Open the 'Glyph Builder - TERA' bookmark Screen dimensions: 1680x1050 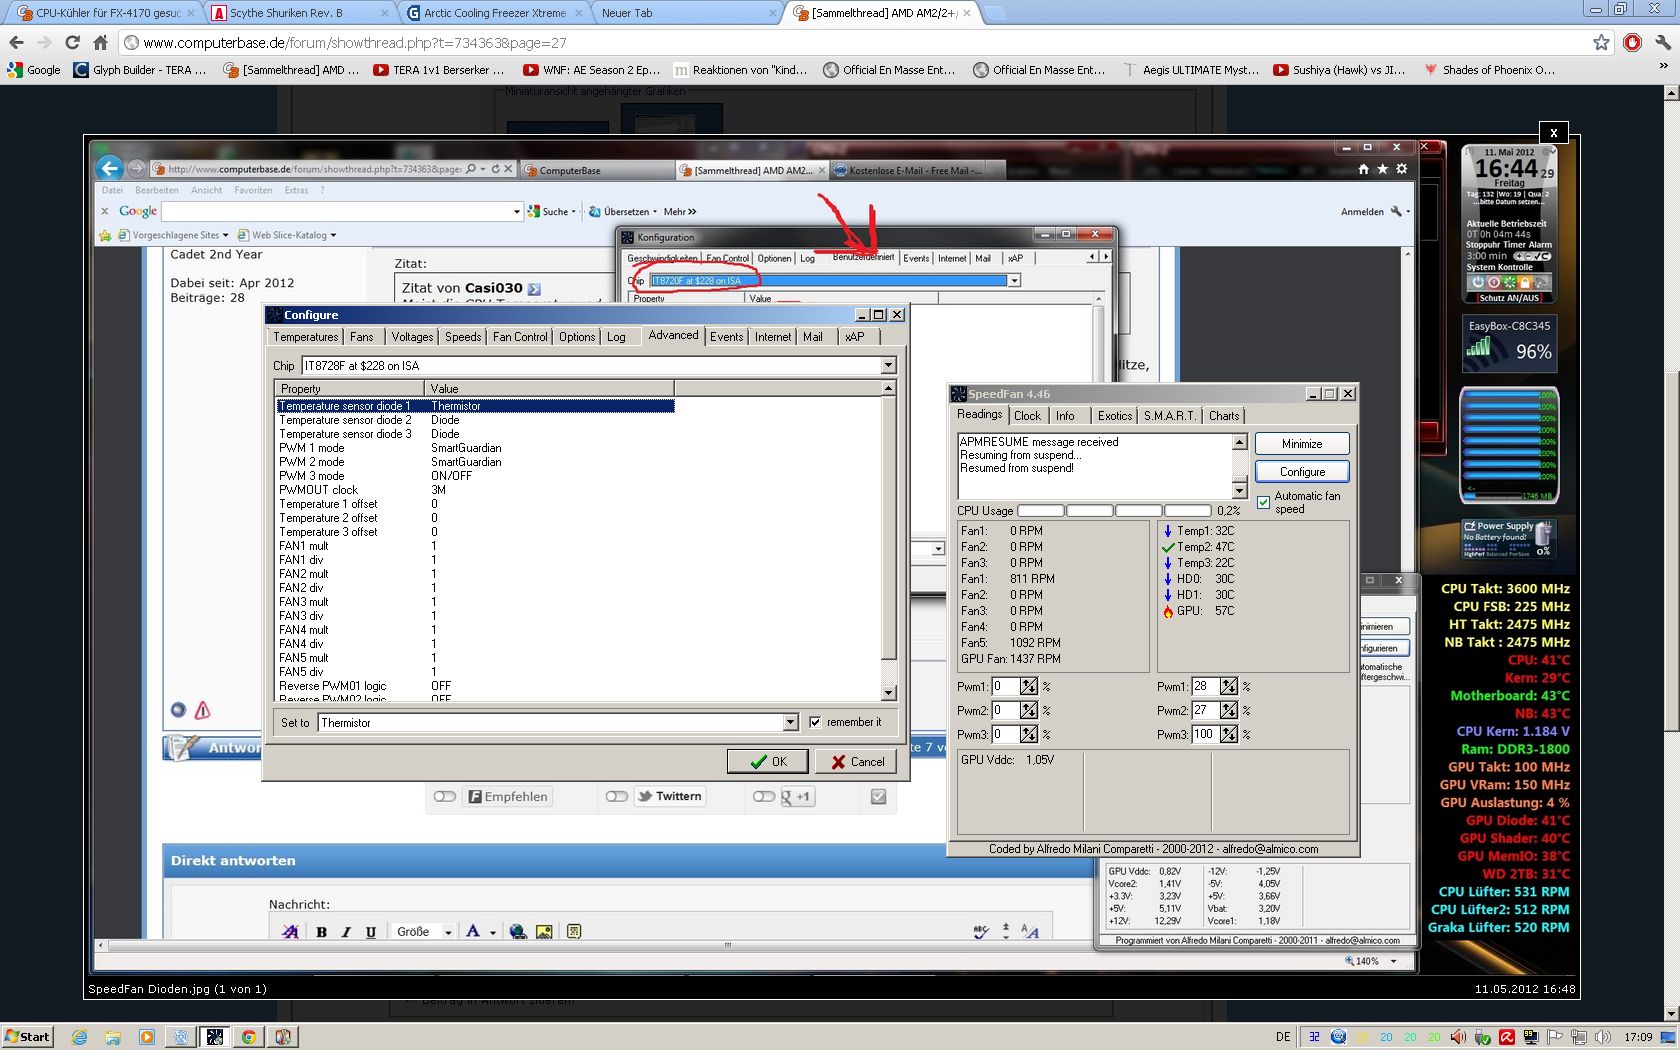141,70
